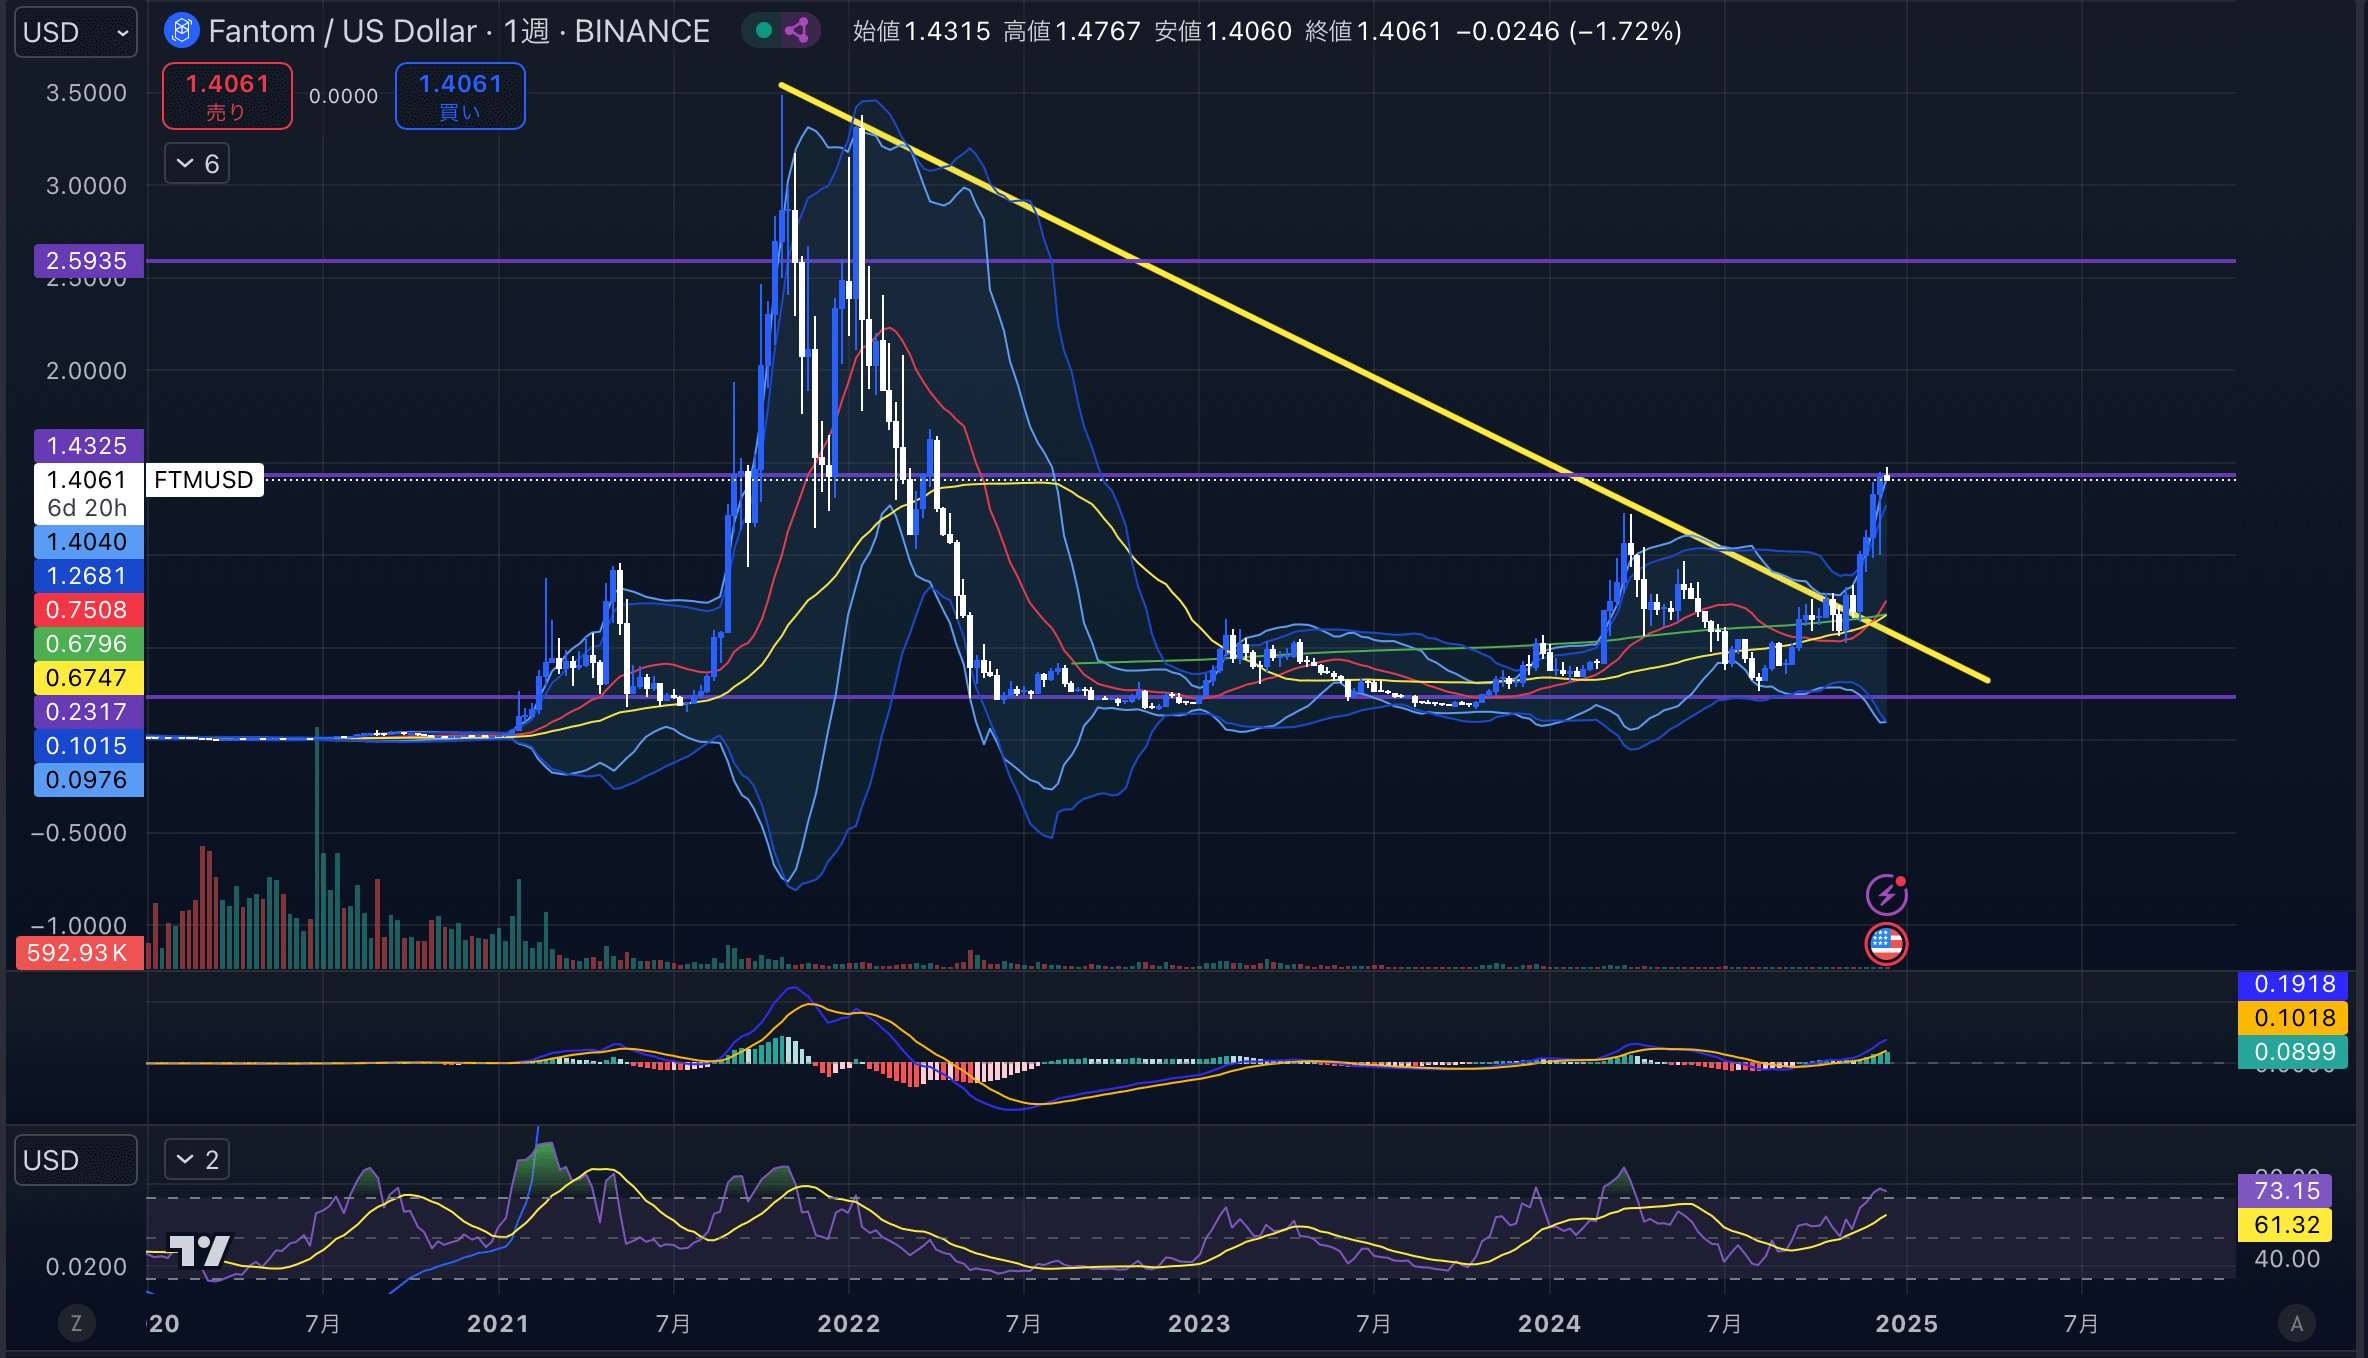Click the green market status dot
Viewport: 2368px width, 1358px height.
point(764,31)
